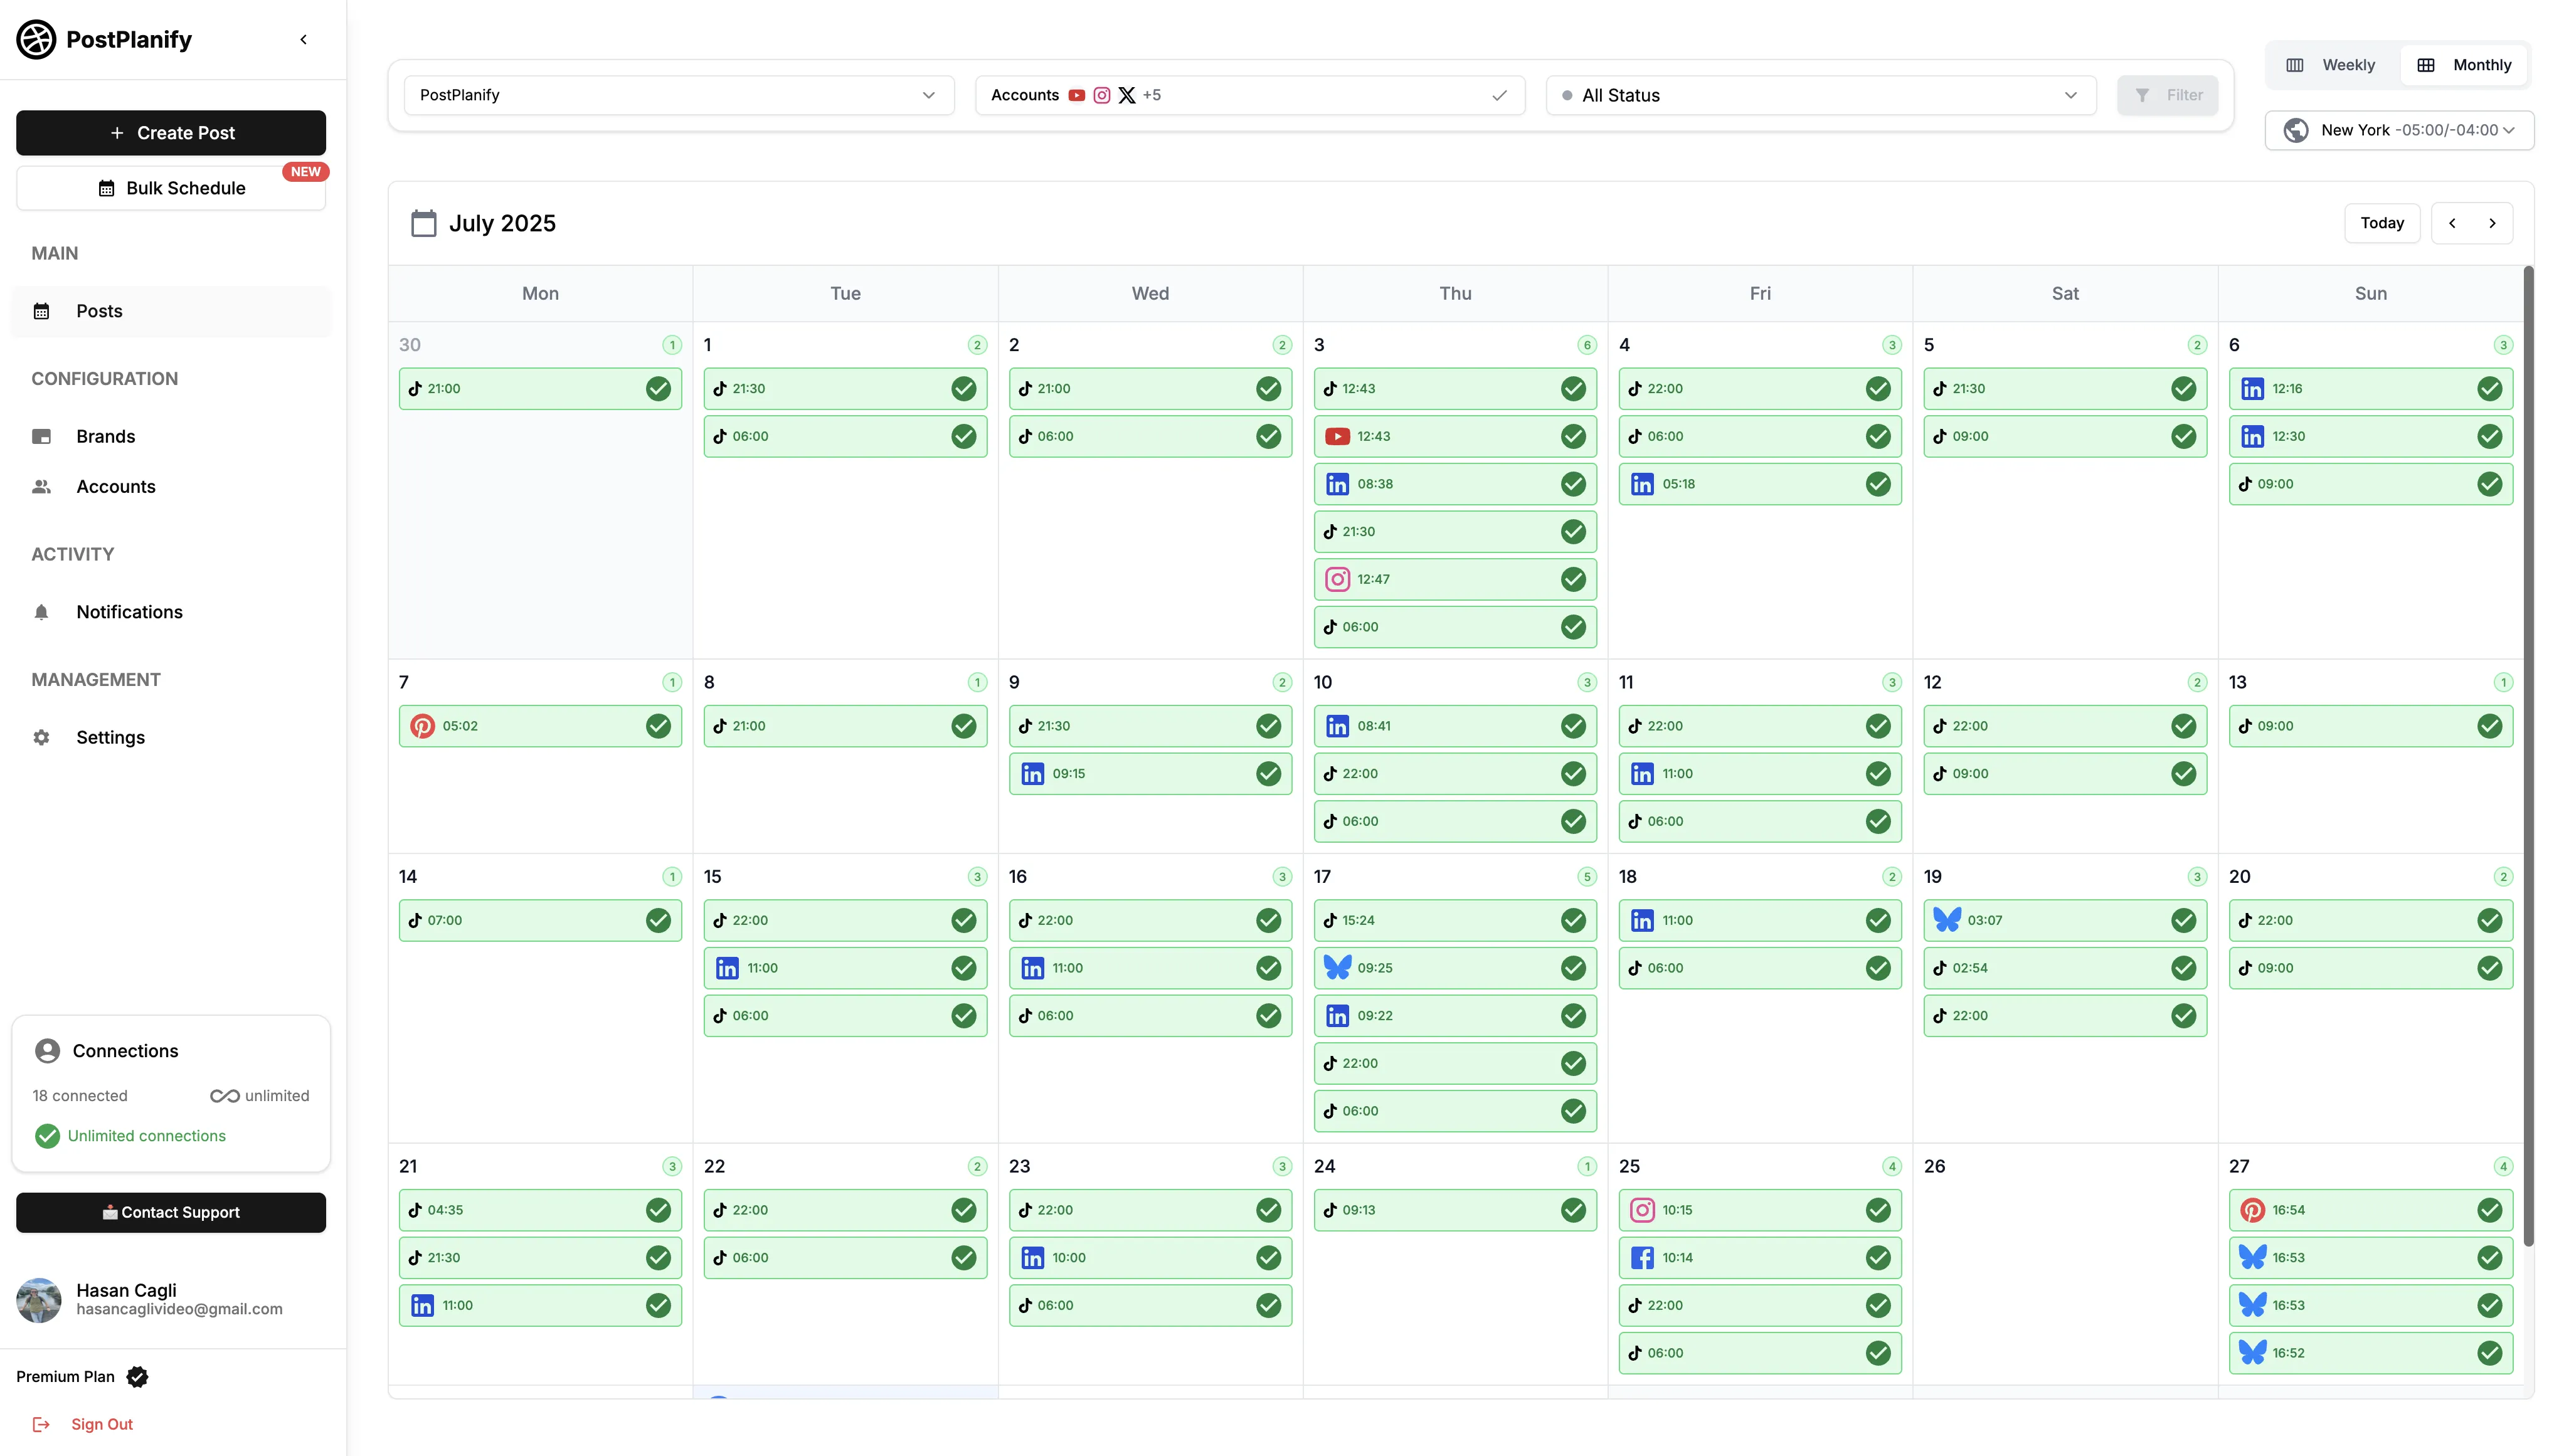Click the Create Post button
The height and width of the screenshot is (1456, 2559).
pyautogui.click(x=171, y=133)
